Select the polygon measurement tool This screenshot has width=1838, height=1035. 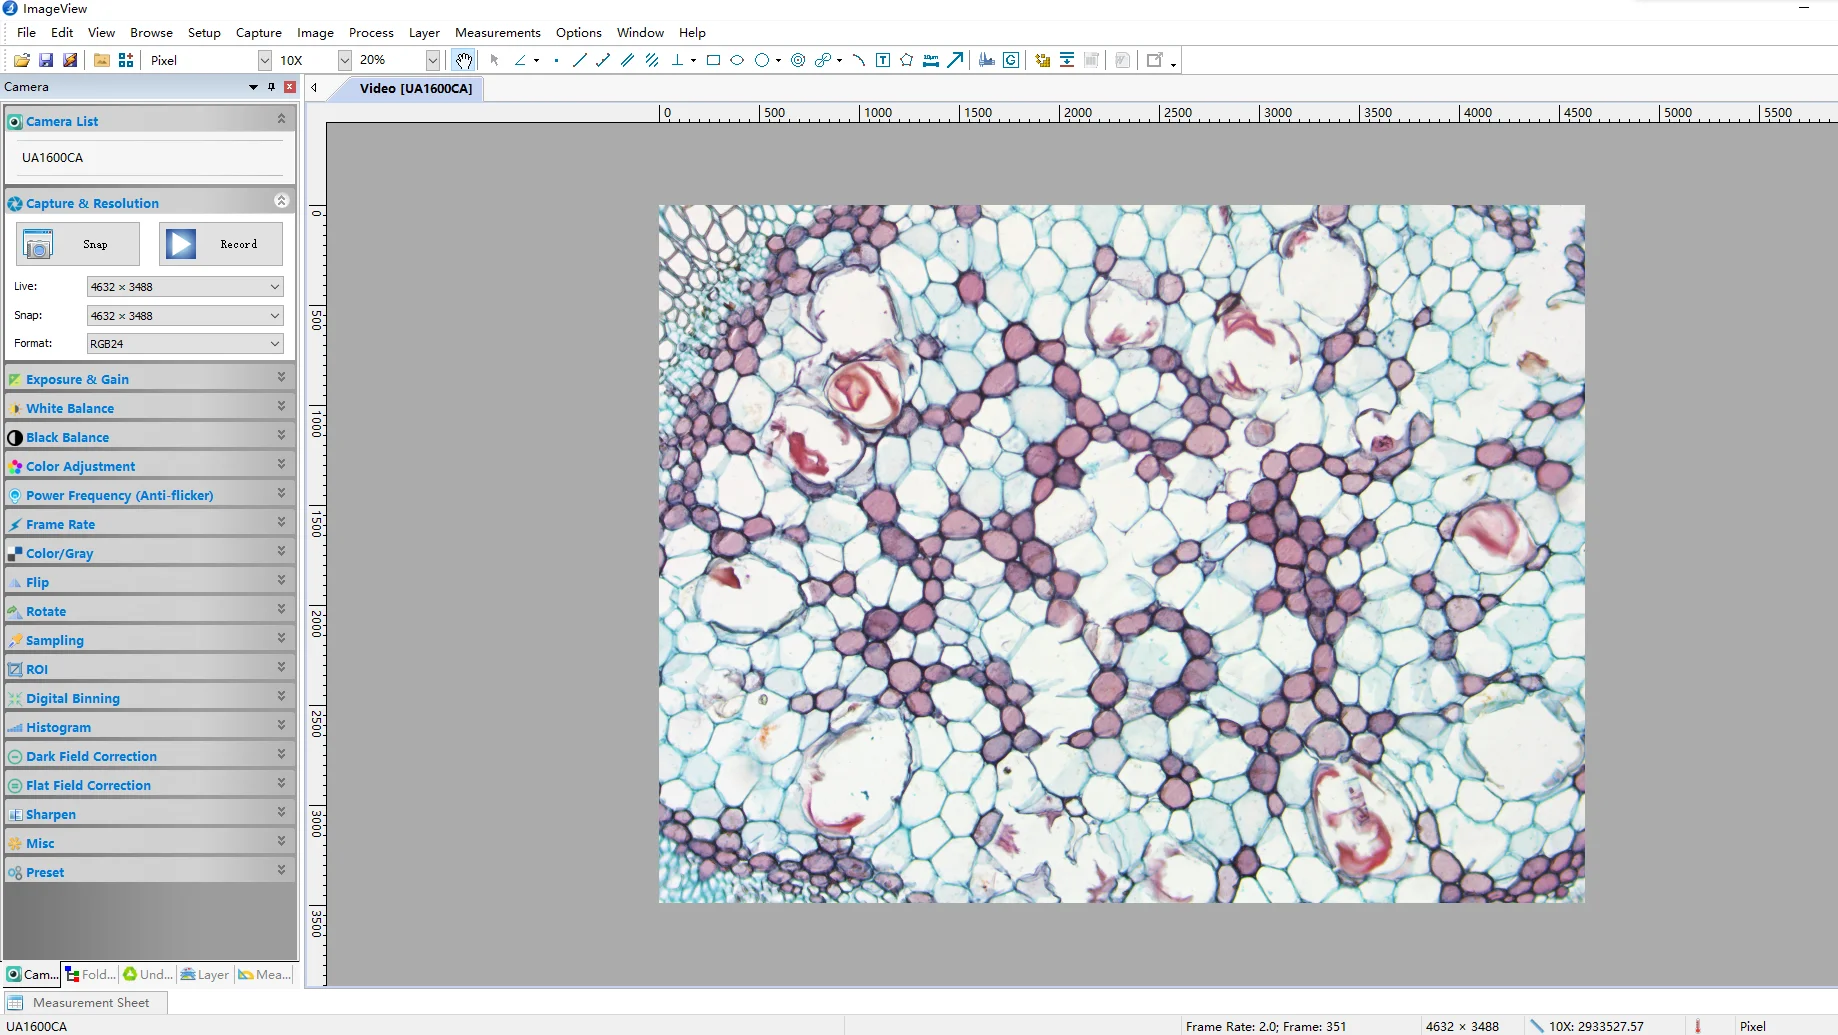[907, 60]
